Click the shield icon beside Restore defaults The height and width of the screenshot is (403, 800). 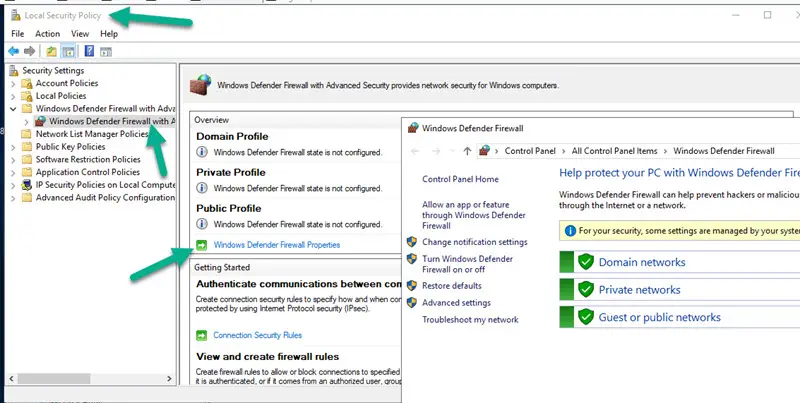(412, 286)
